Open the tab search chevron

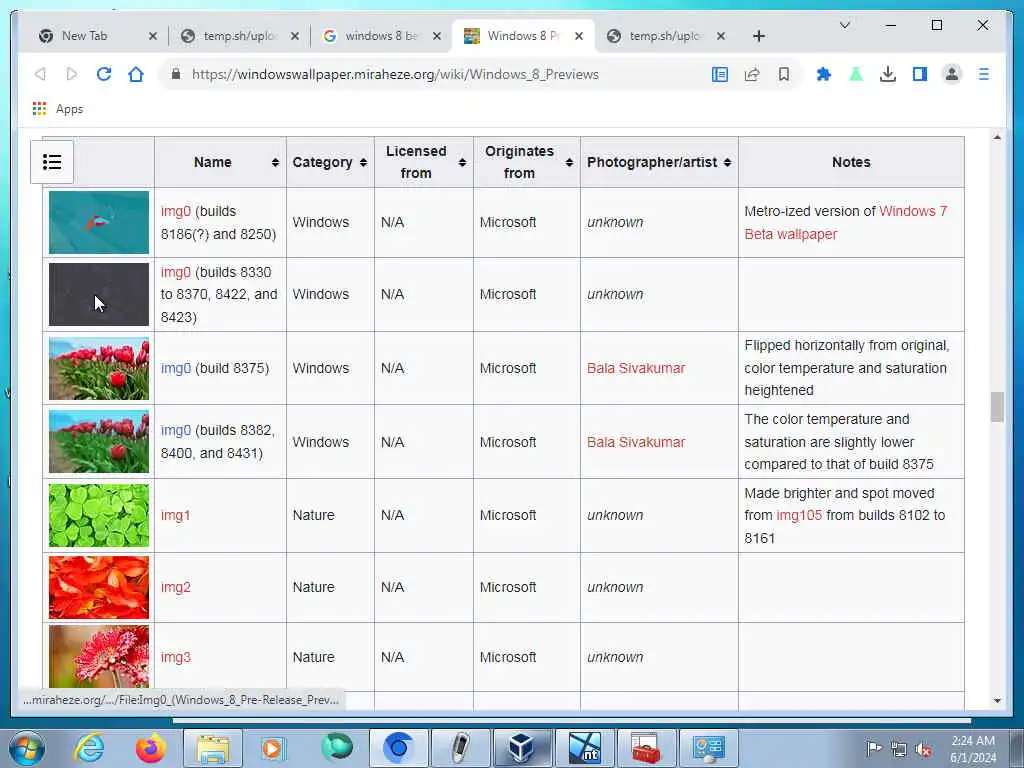[x=844, y=25]
